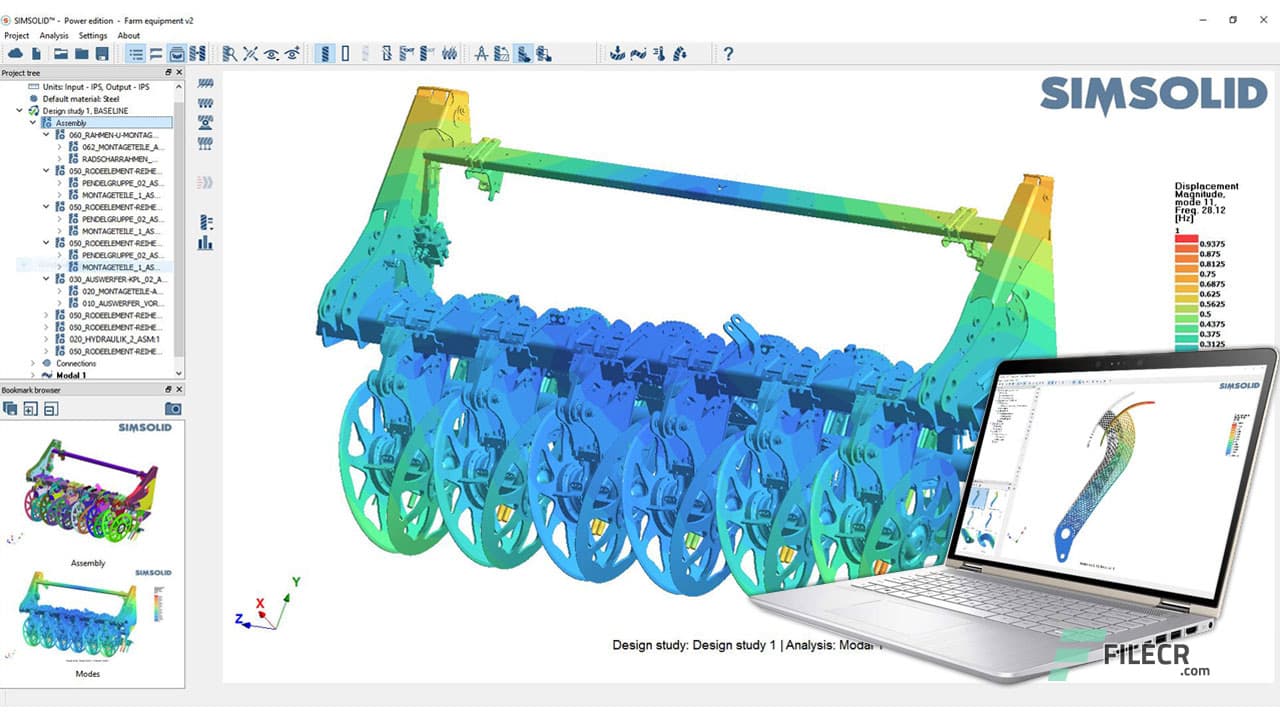Toggle the highlighted connections icon
The image size is (1280, 720).
point(177,53)
